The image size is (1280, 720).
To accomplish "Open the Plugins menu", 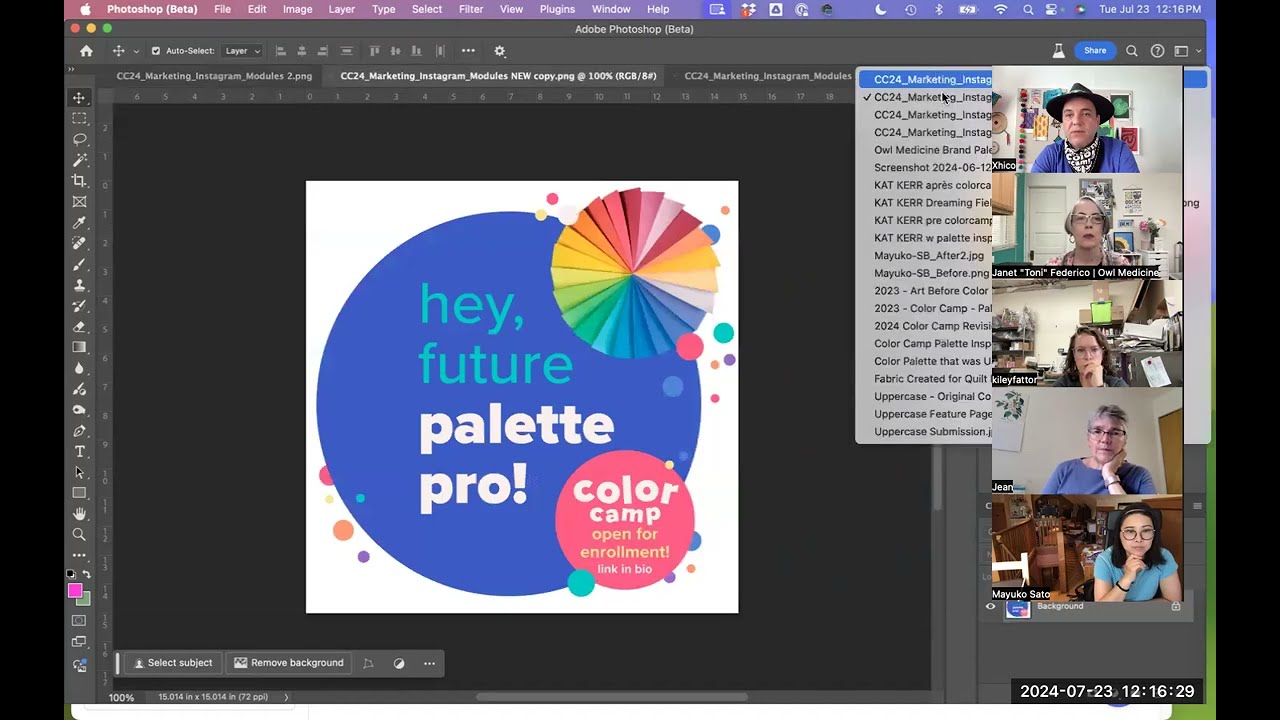I will click(x=557, y=9).
